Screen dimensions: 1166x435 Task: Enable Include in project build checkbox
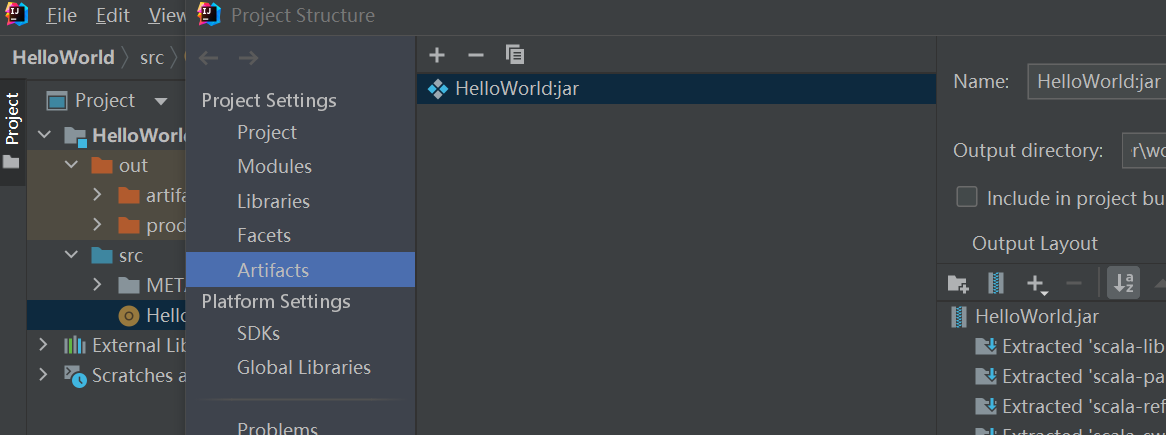click(x=967, y=197)
